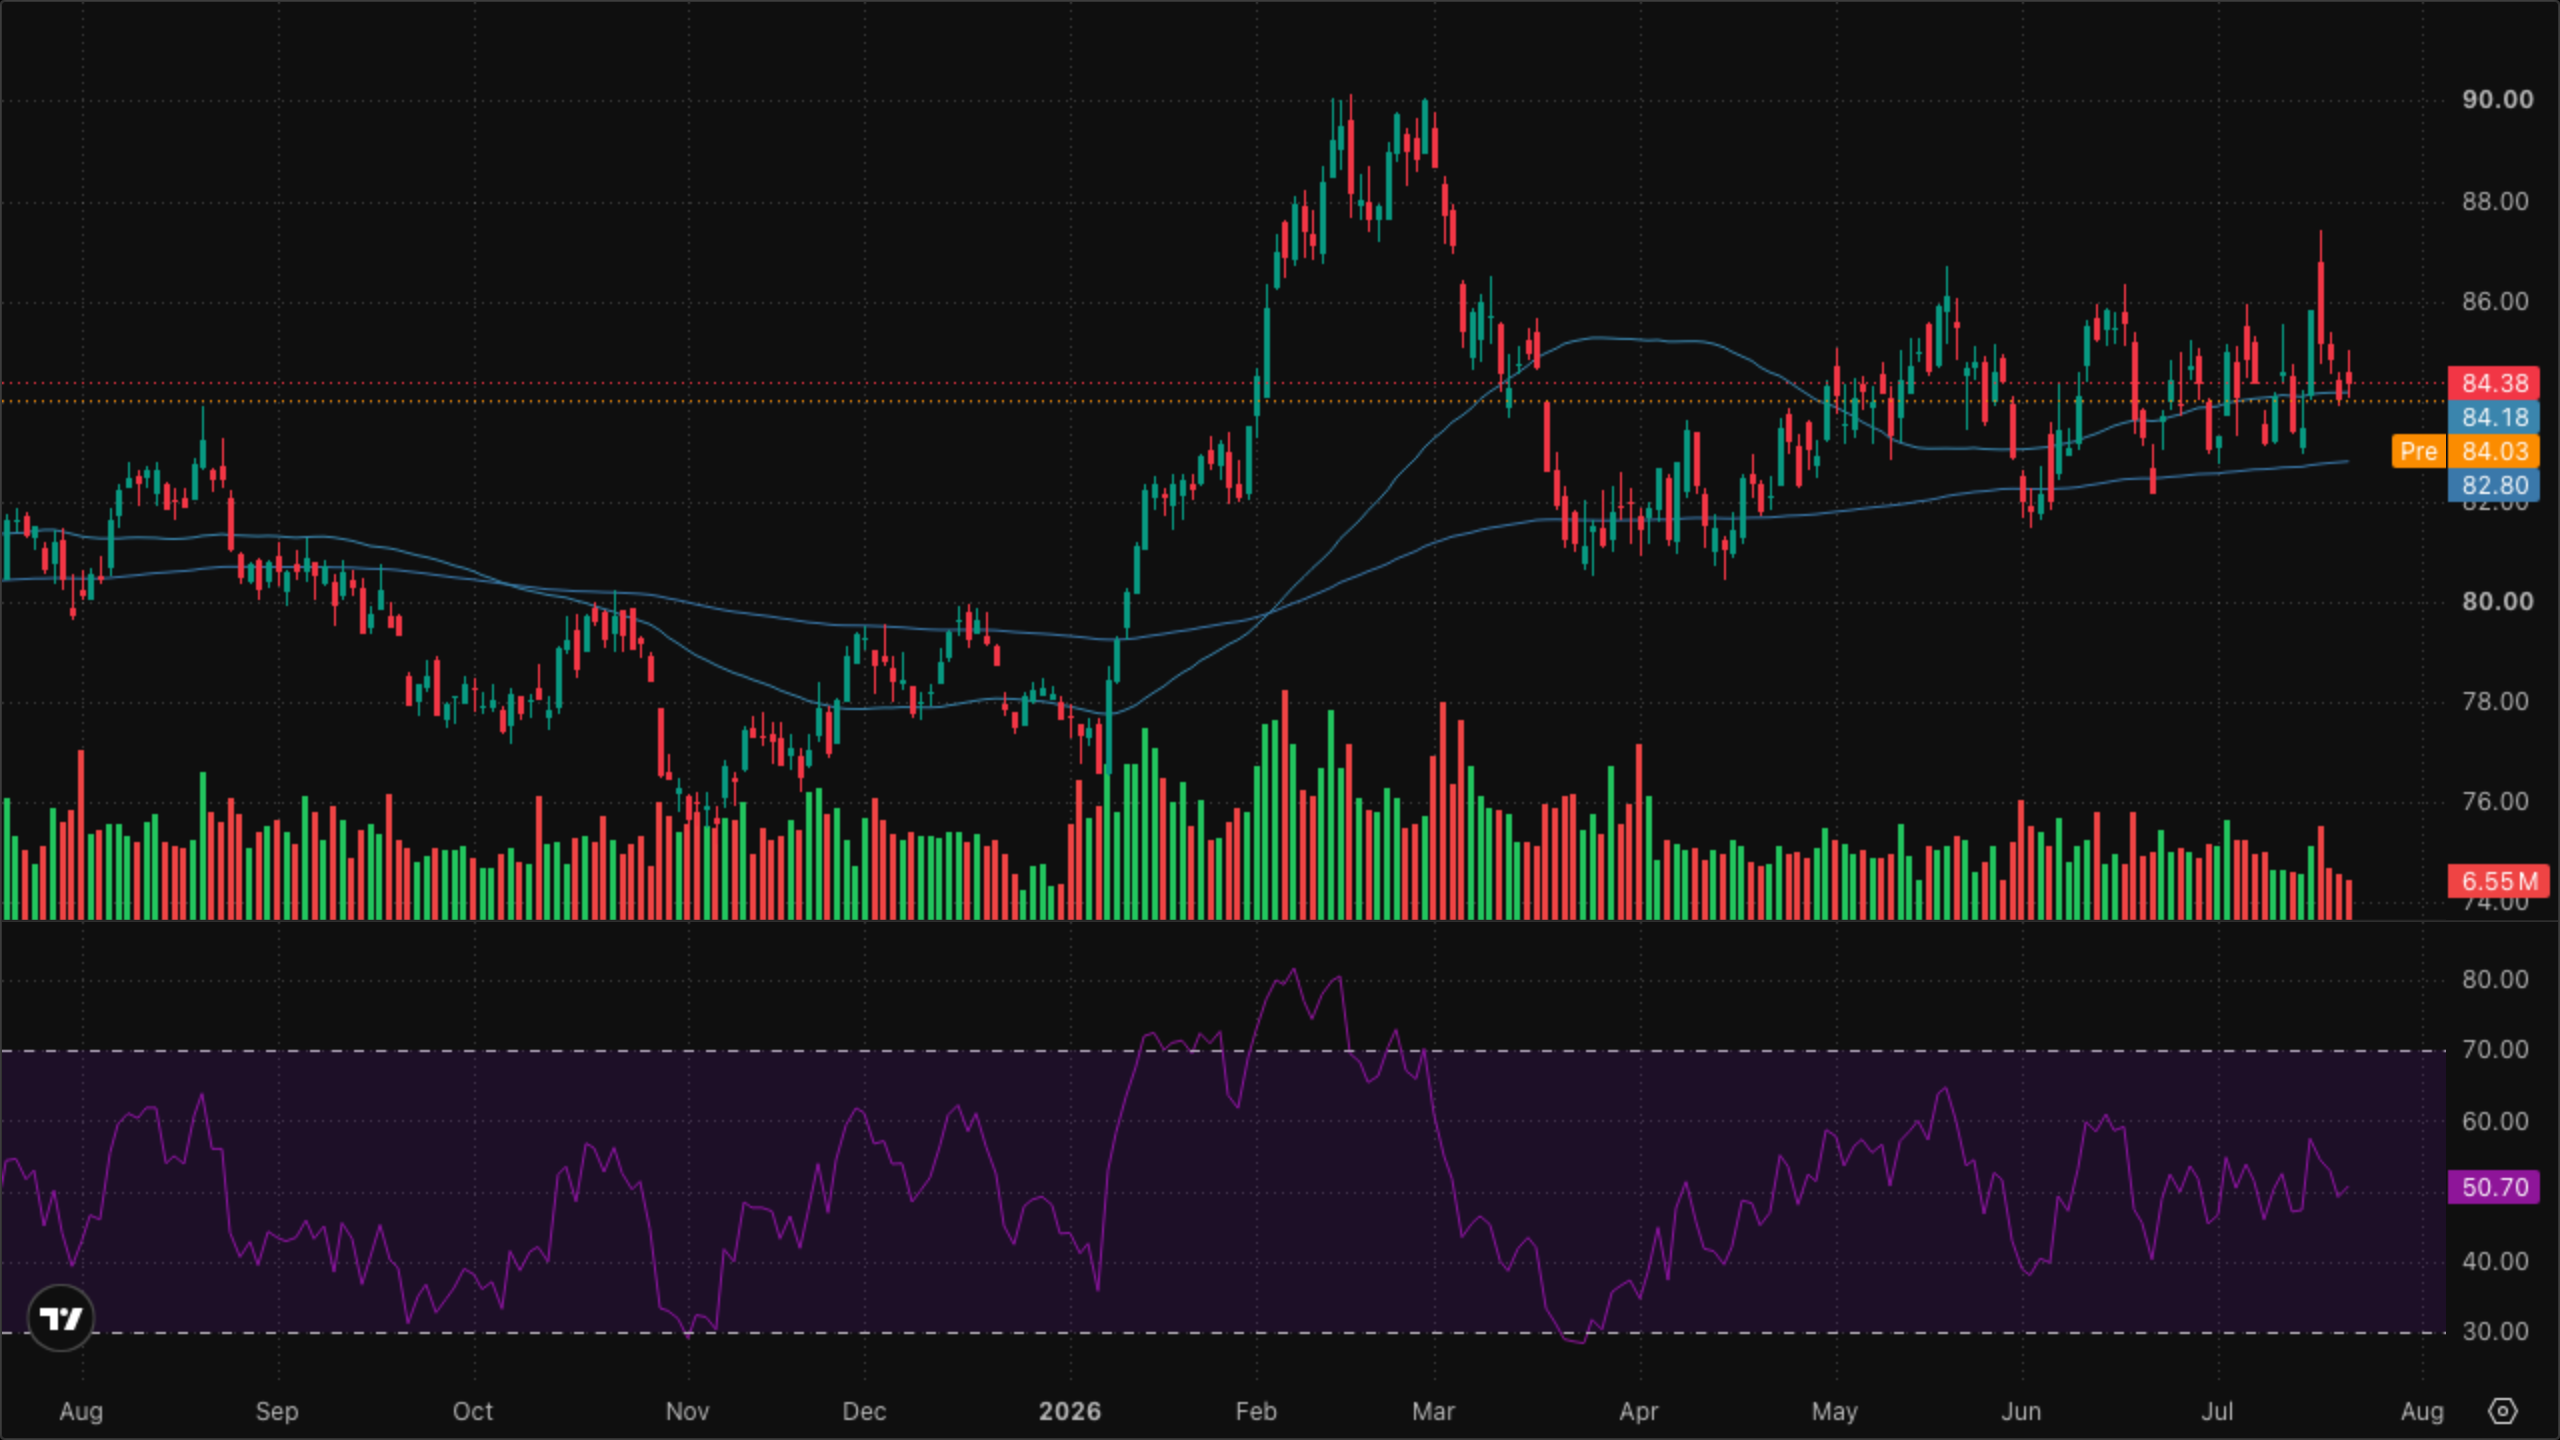
Task: Click the 86.00 level on price scale
Action: [2495, 301]
